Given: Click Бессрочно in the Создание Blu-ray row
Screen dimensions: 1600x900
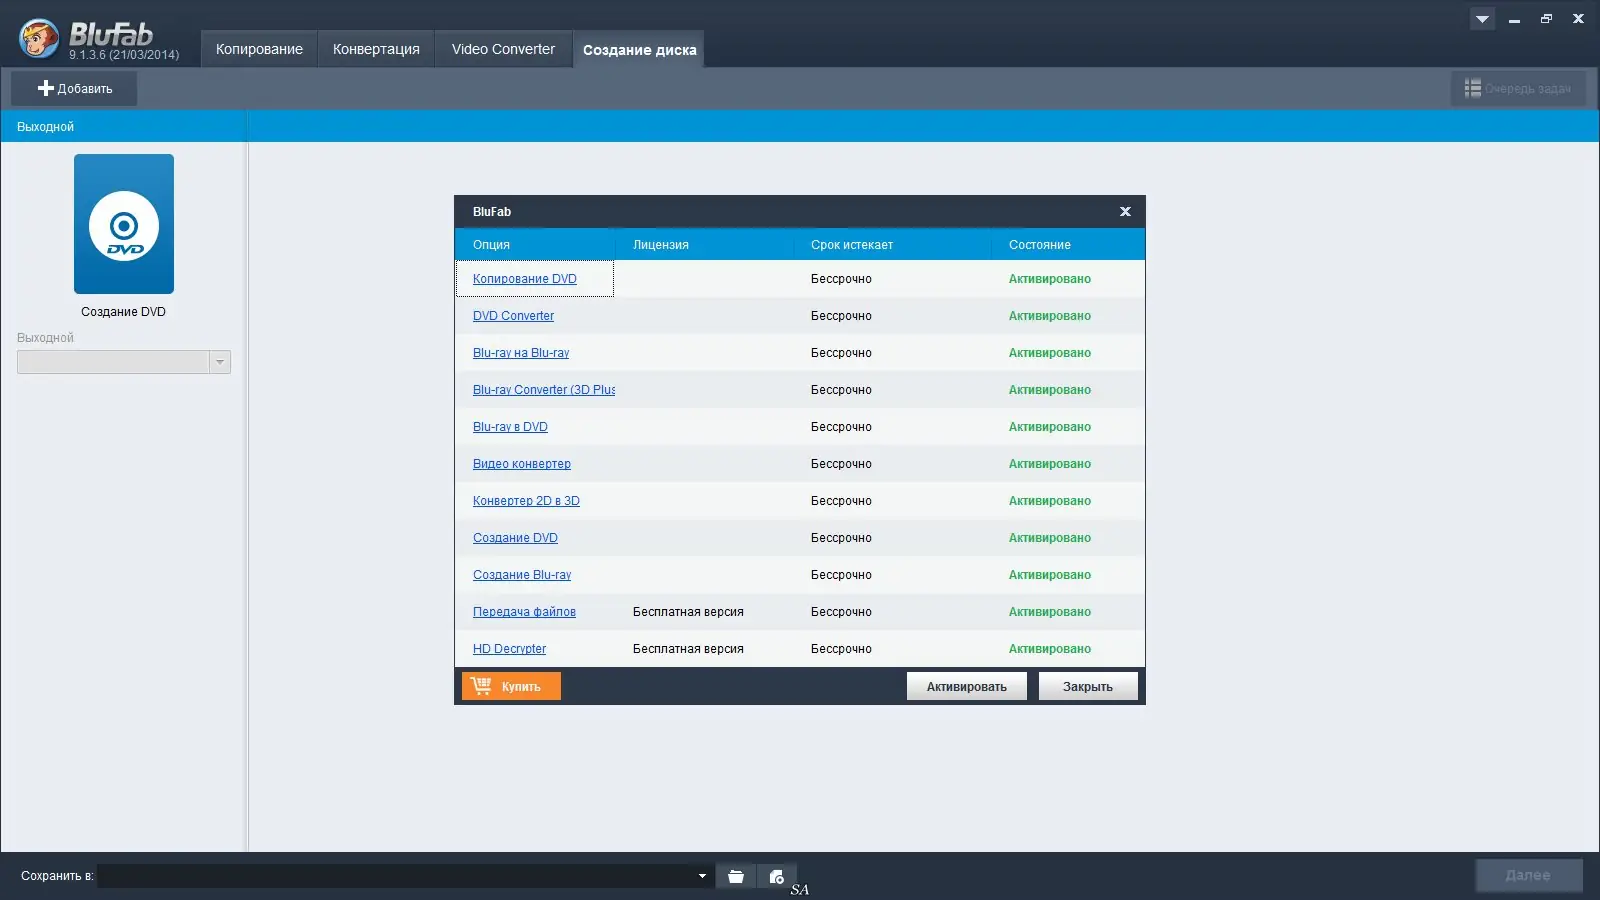Looking at the screenshot, I should click(x=841, y=575).
